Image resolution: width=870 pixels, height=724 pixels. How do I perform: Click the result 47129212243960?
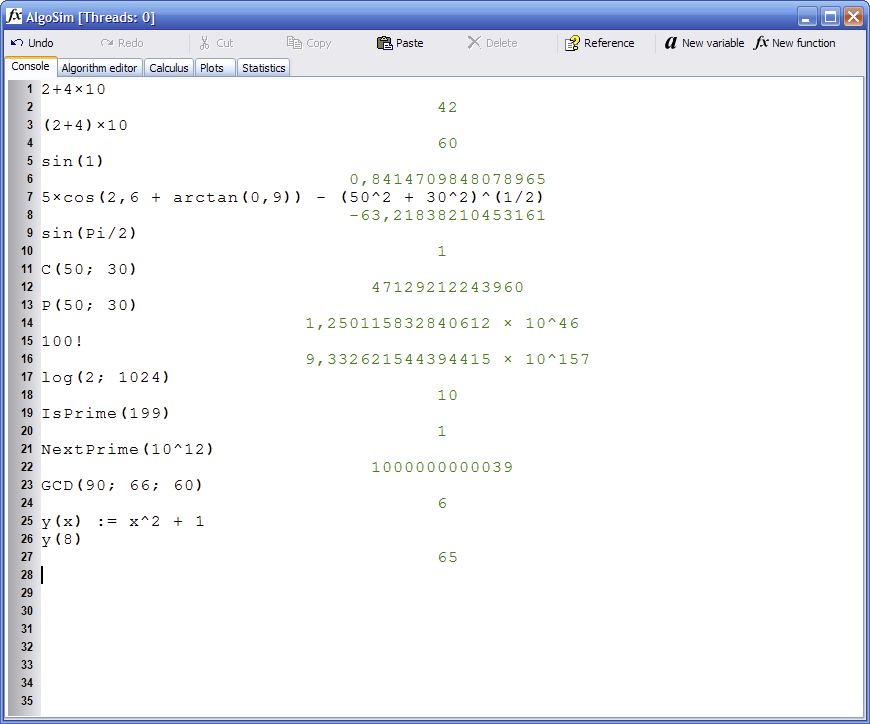[x=447, y=288]
